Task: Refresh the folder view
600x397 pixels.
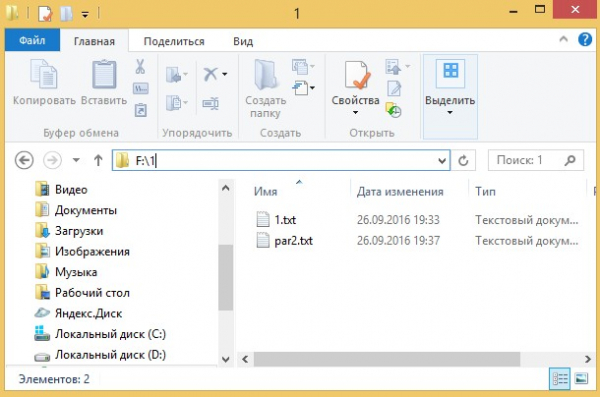Action: (463, 160)
